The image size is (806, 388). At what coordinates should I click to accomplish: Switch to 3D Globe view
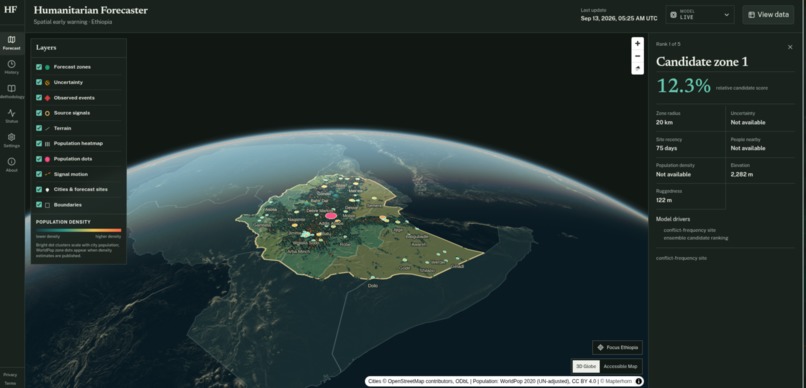click(586, 366)
